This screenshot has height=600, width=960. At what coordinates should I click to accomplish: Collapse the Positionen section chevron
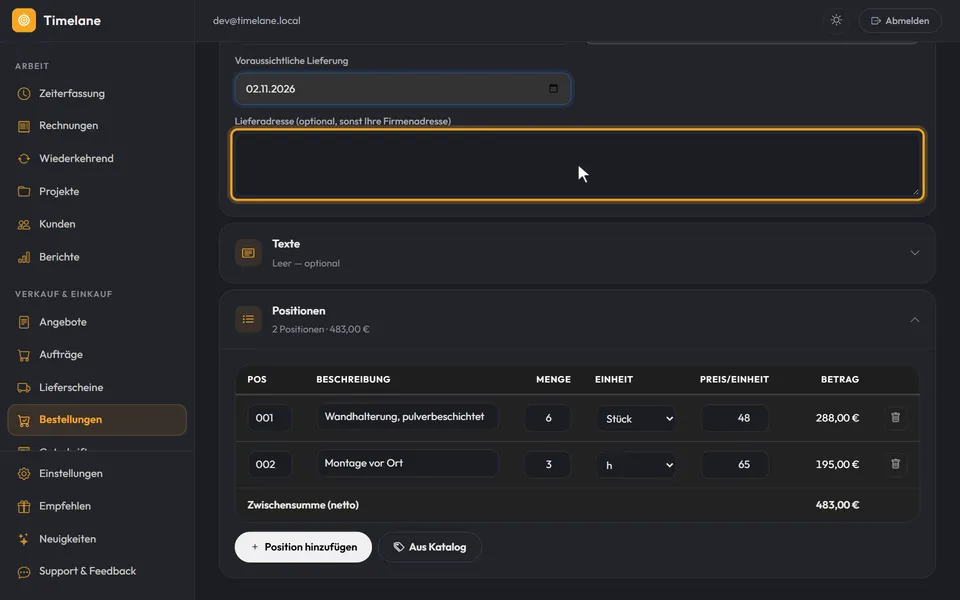(x=915, y=320)
